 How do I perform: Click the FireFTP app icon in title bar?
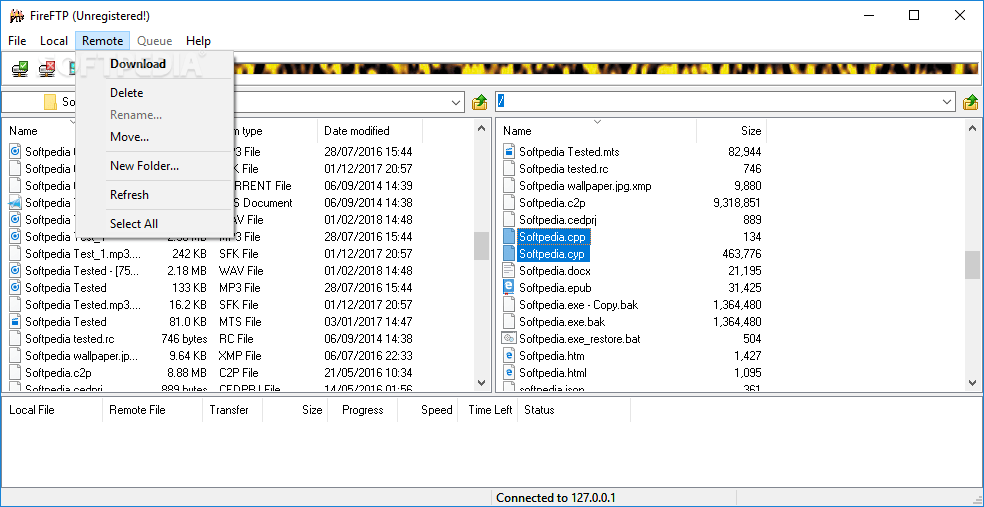tap(17, 16)
